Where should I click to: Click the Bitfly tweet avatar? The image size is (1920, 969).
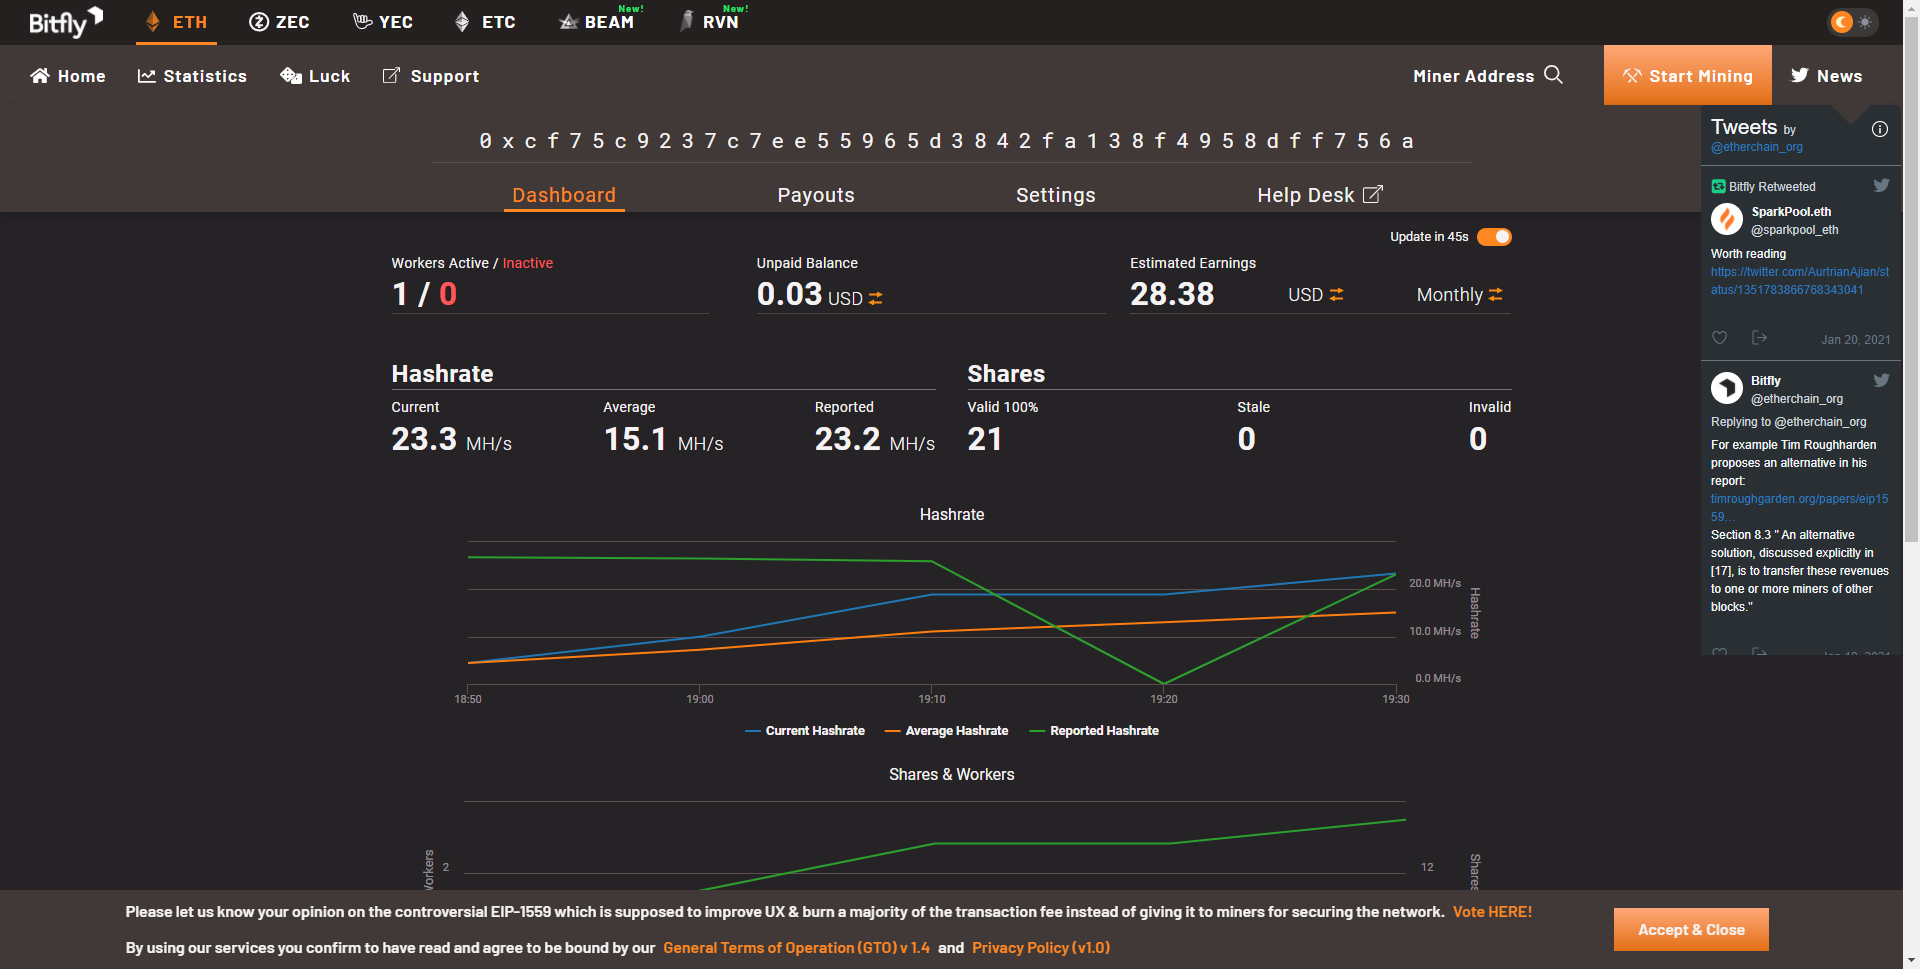point(1727,388)
